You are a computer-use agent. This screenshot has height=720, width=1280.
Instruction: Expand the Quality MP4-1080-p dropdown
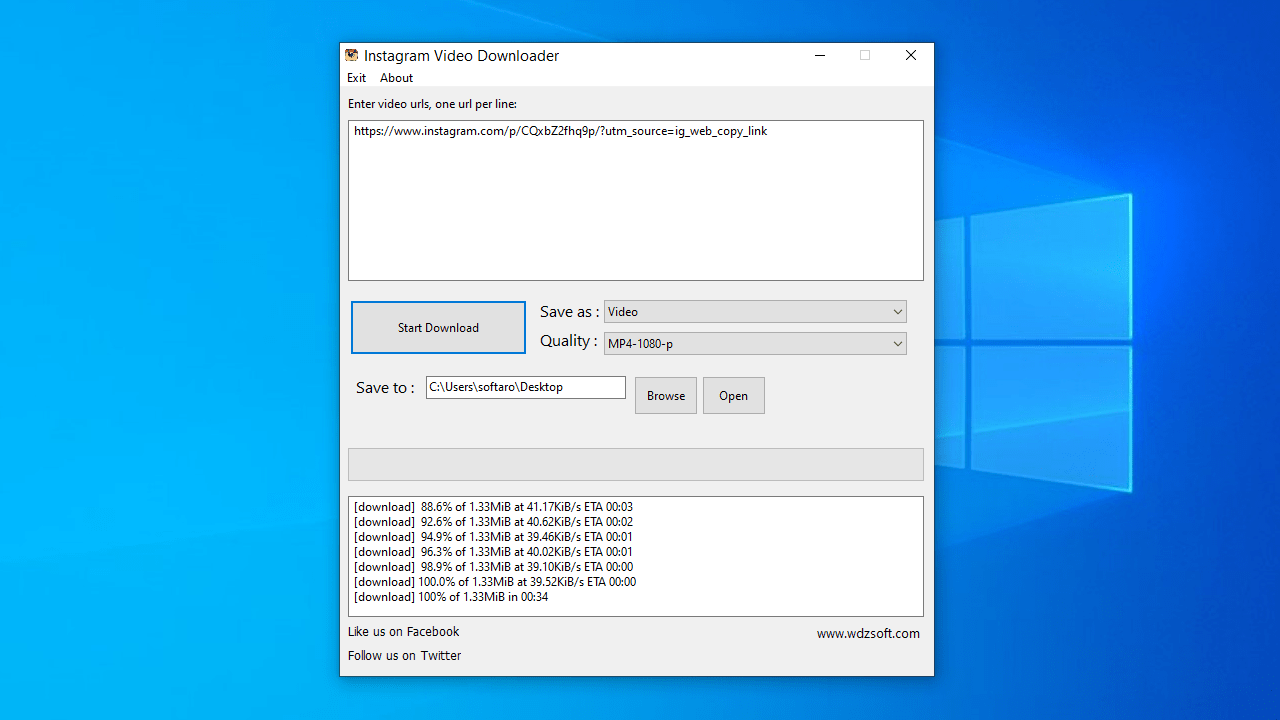click(x=755, y=344)
